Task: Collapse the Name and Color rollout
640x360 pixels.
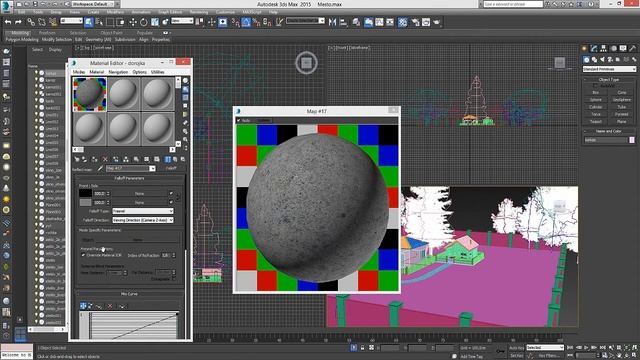Action: (609, 131)
